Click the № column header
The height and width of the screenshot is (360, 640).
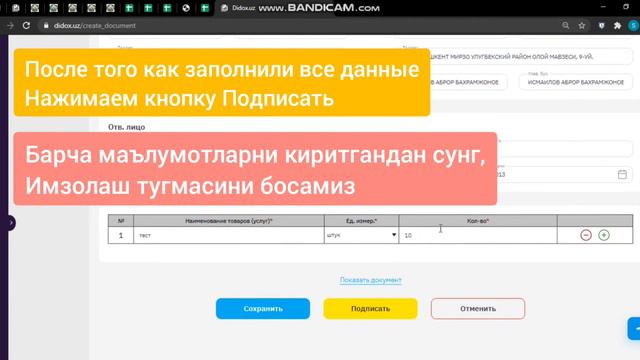click(121, 221)
